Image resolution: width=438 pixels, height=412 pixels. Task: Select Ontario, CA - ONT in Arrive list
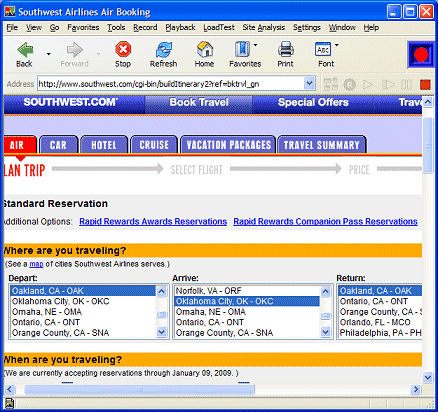click(247, 322)
